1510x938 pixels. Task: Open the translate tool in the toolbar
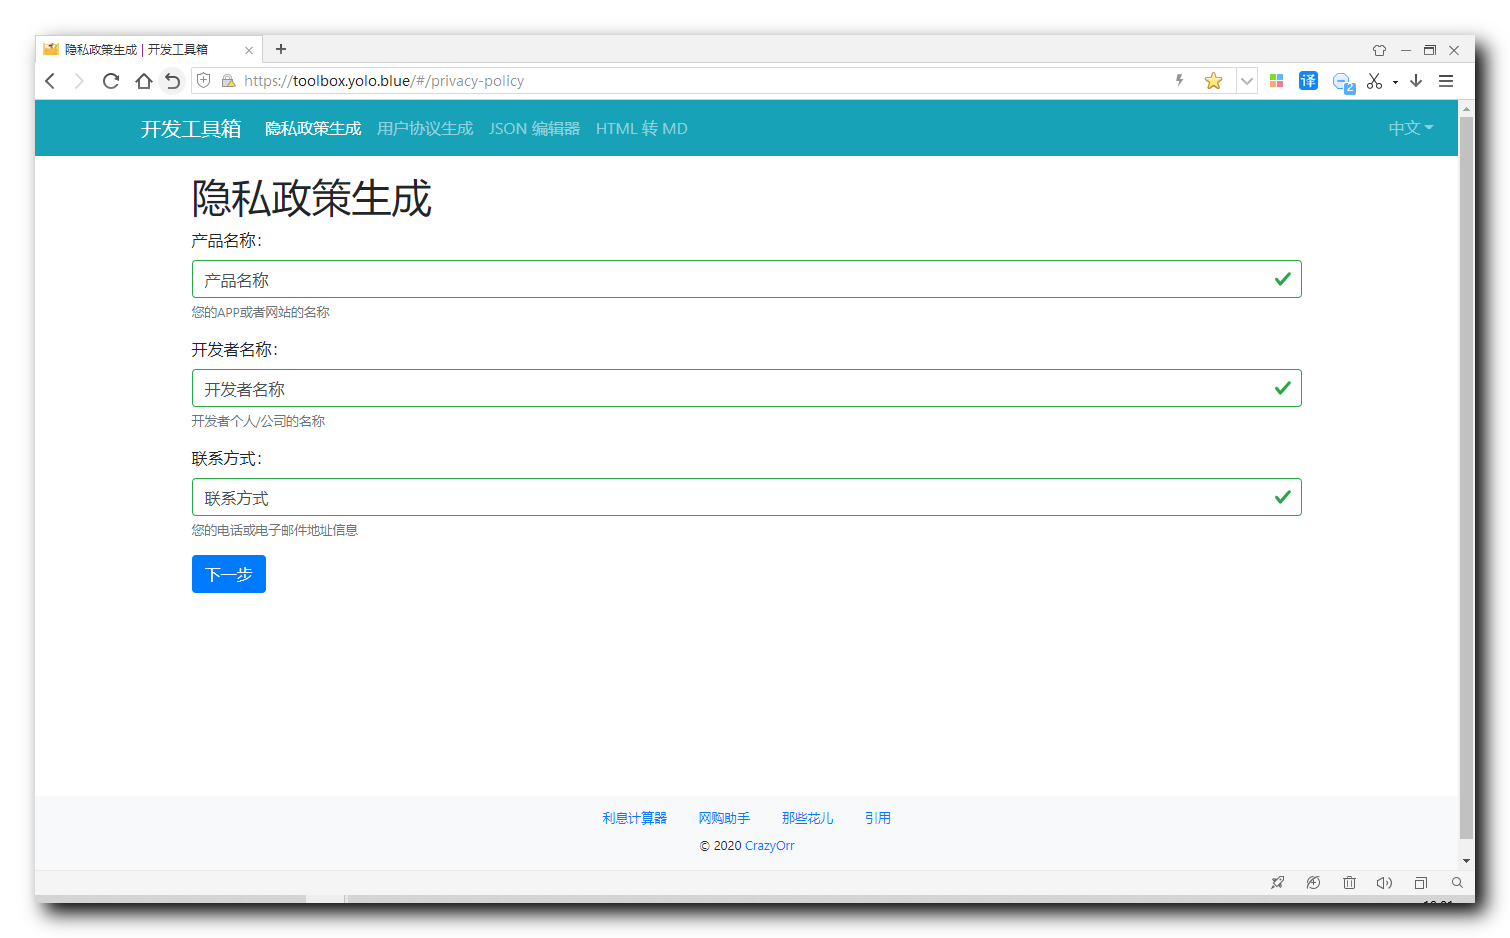(1308, 81)
